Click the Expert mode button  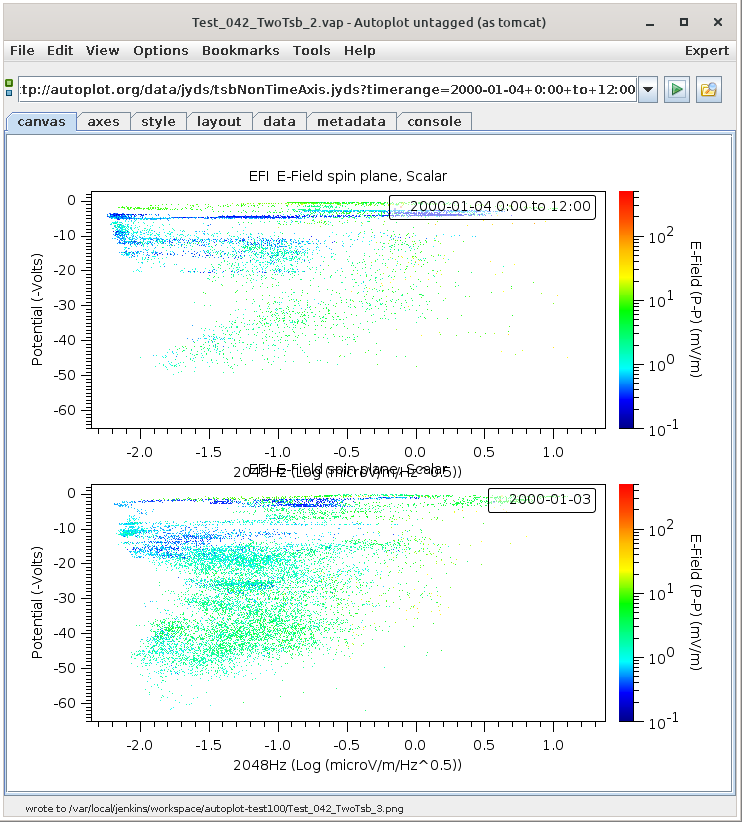(x=706, y=50)
